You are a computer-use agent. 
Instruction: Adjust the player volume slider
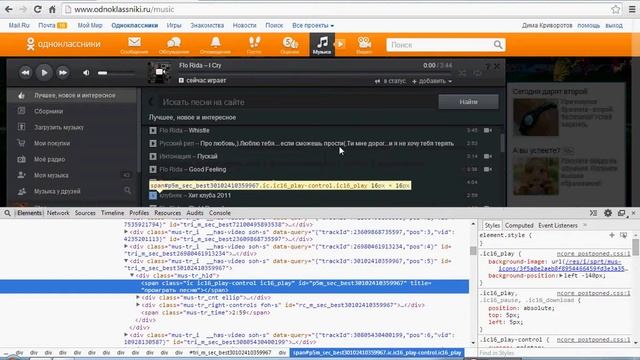[116, 73]
